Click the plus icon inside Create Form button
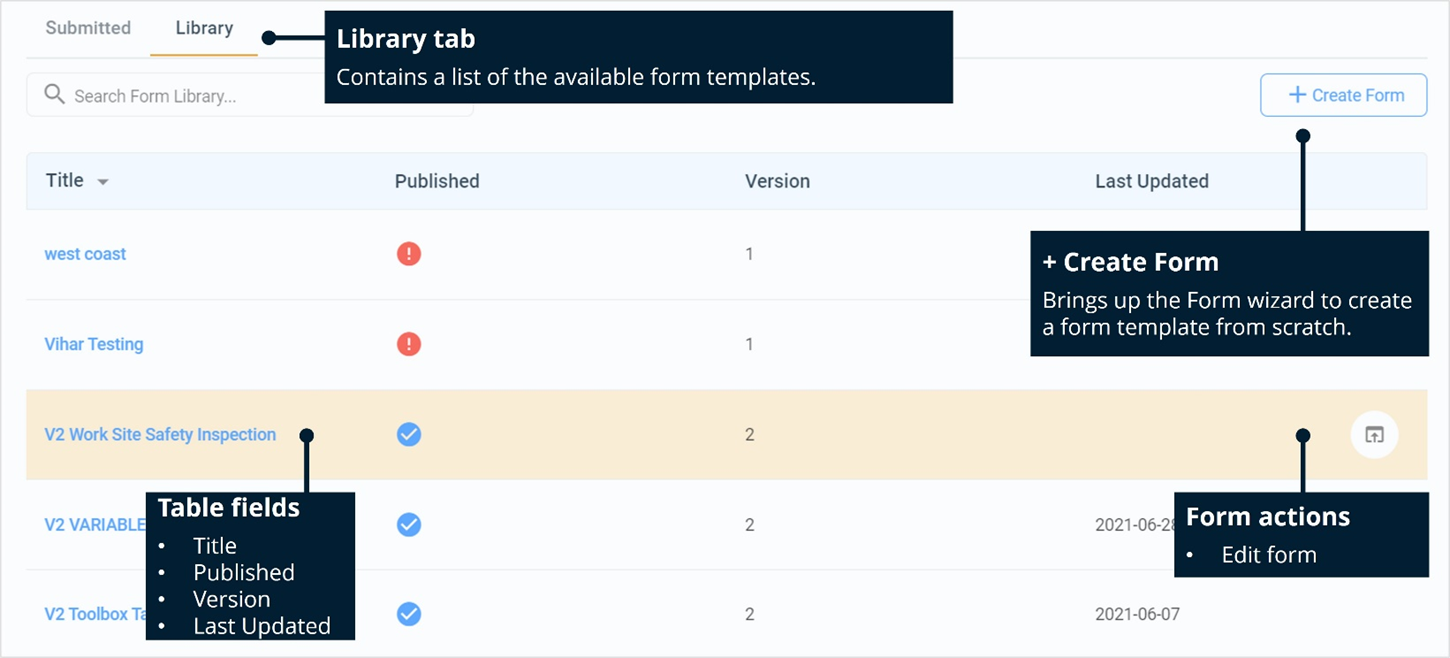Viewport: 1450px width, 658px height. (x=1297, y=95)
